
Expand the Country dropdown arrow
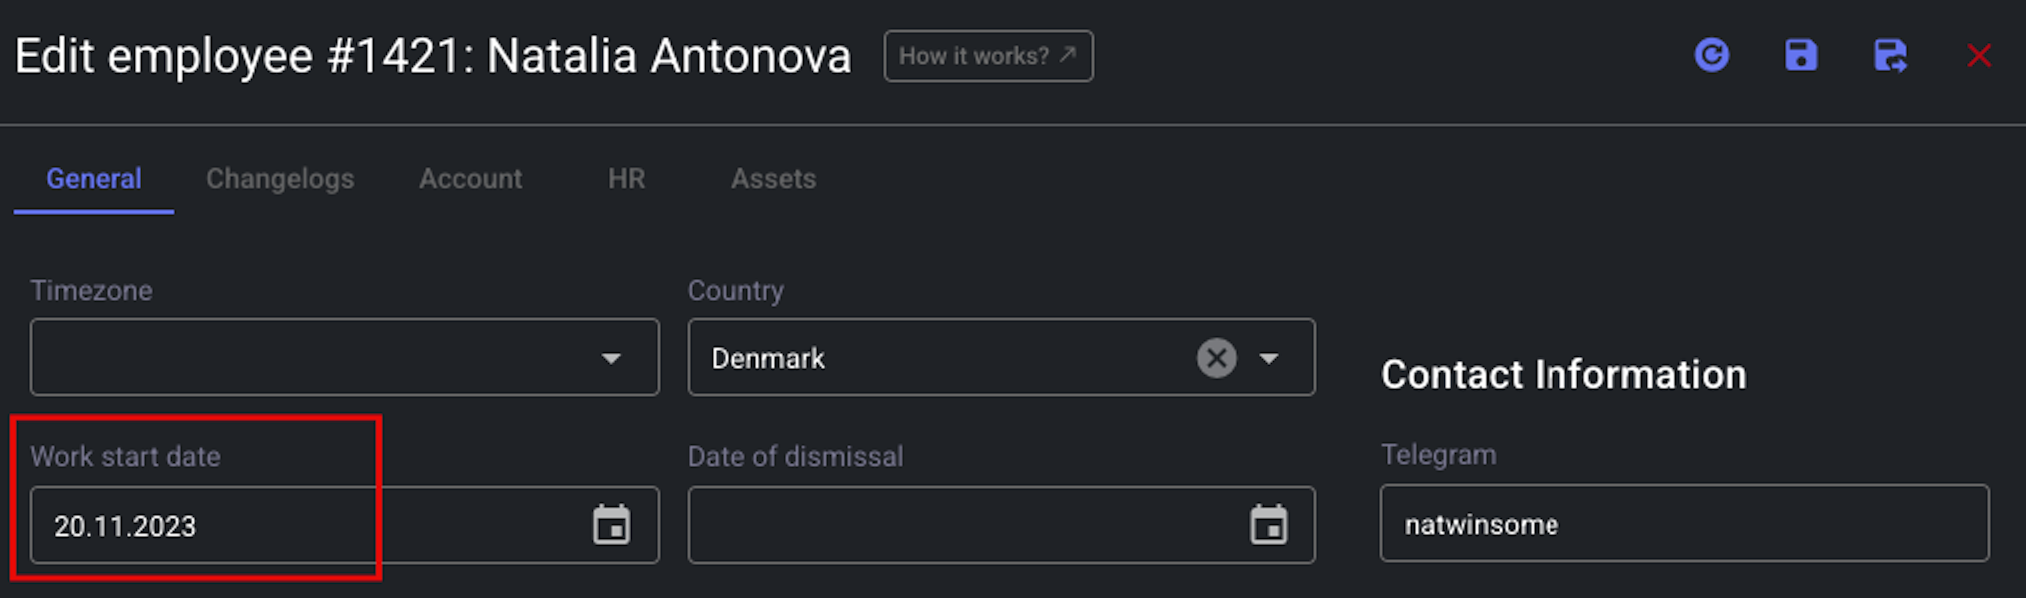pyautogui.click(x=1269, y=358)
